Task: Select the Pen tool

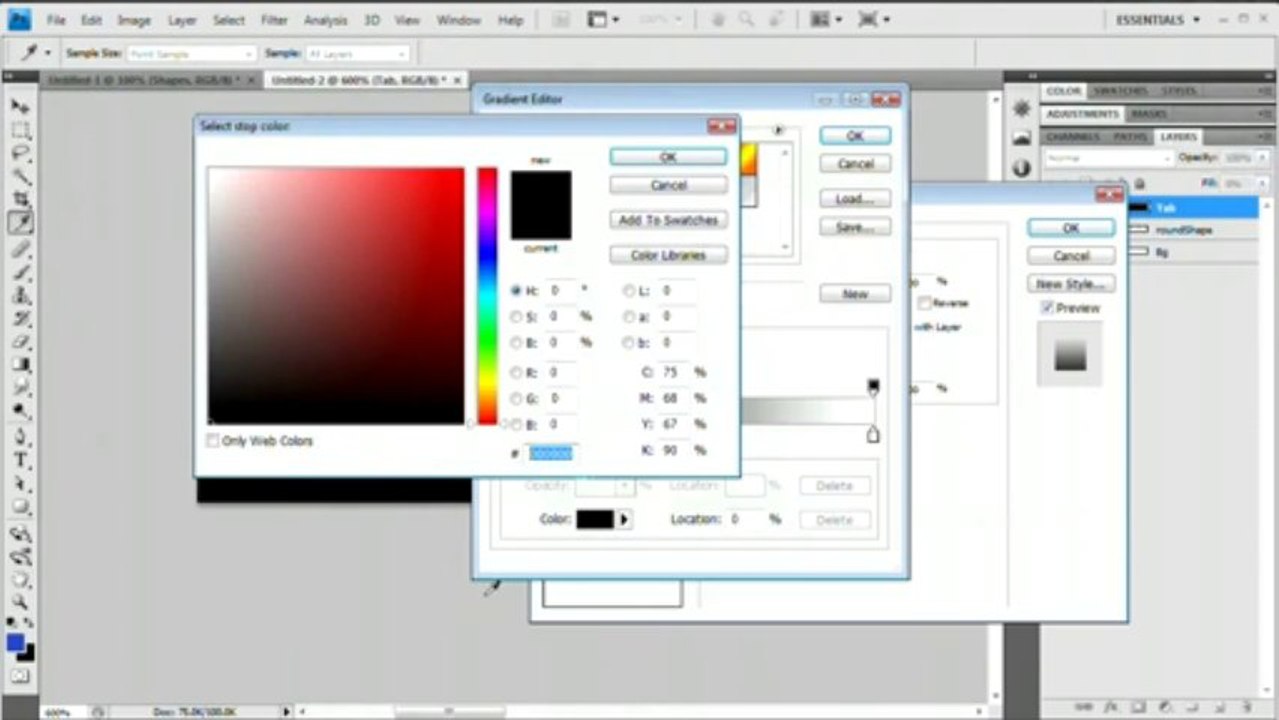Action: tap(20, 438)
